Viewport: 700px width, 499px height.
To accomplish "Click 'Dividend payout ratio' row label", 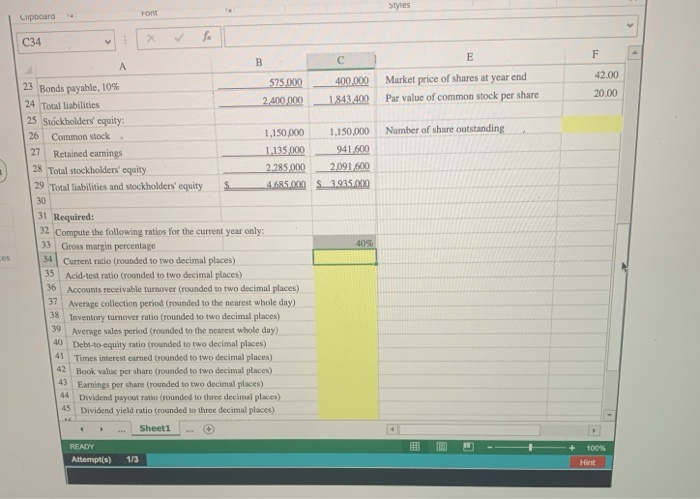I will pyautogui.click(x=179, y=397).
